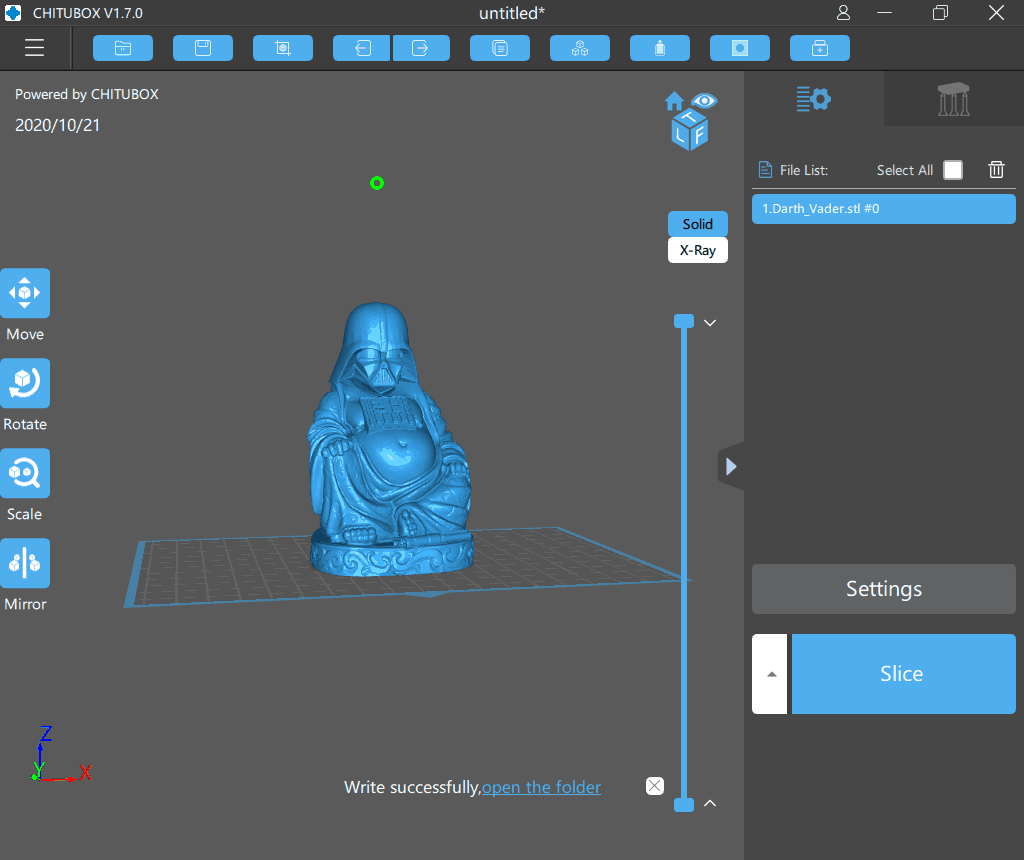Viewport: 1024px width, 860px height.
Task: Click the File List document icon
Action: (x=765, y=170)
